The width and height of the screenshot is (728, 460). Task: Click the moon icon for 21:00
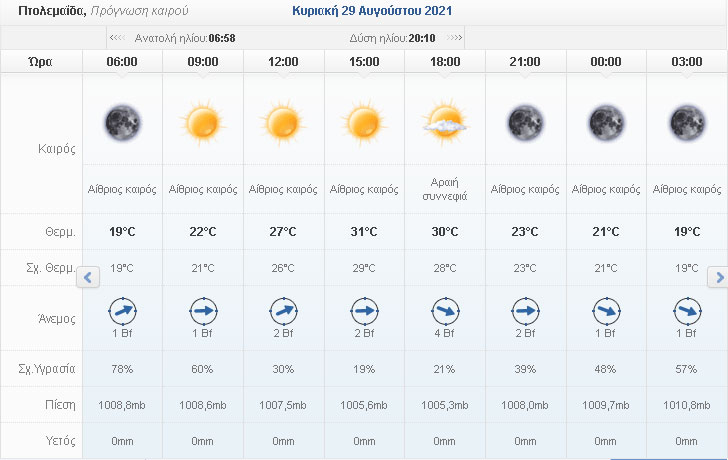tap(525, 124)
